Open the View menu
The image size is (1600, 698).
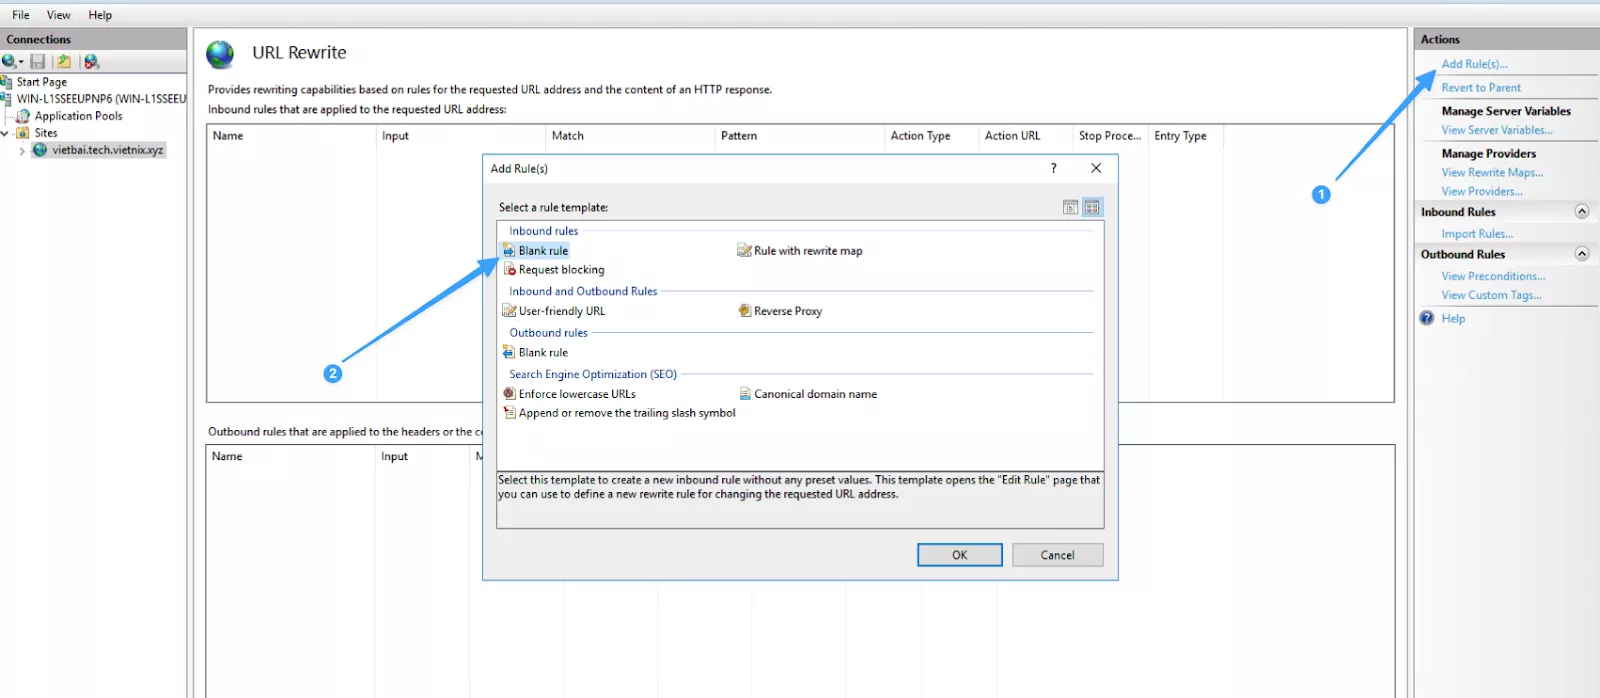pyautogui.click(x=58, y=15)
